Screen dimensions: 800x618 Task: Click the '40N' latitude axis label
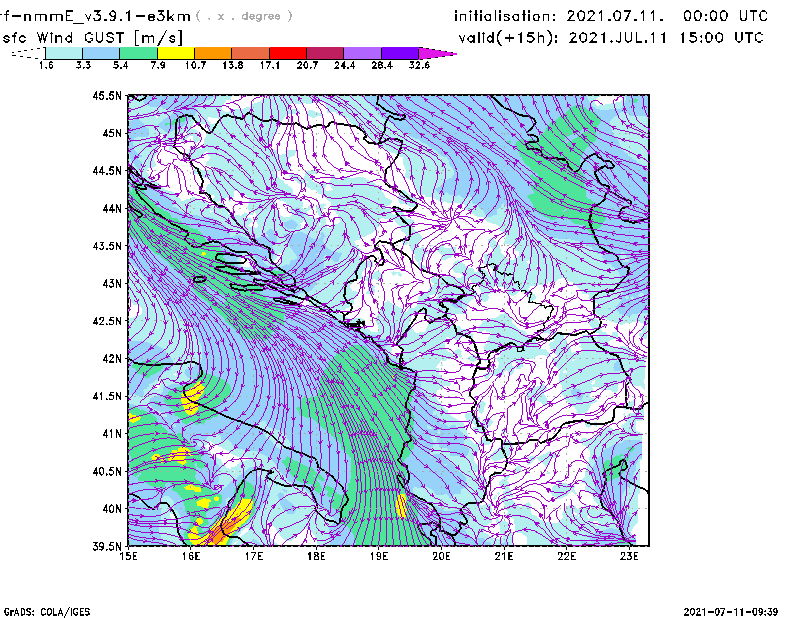[112, 509]
